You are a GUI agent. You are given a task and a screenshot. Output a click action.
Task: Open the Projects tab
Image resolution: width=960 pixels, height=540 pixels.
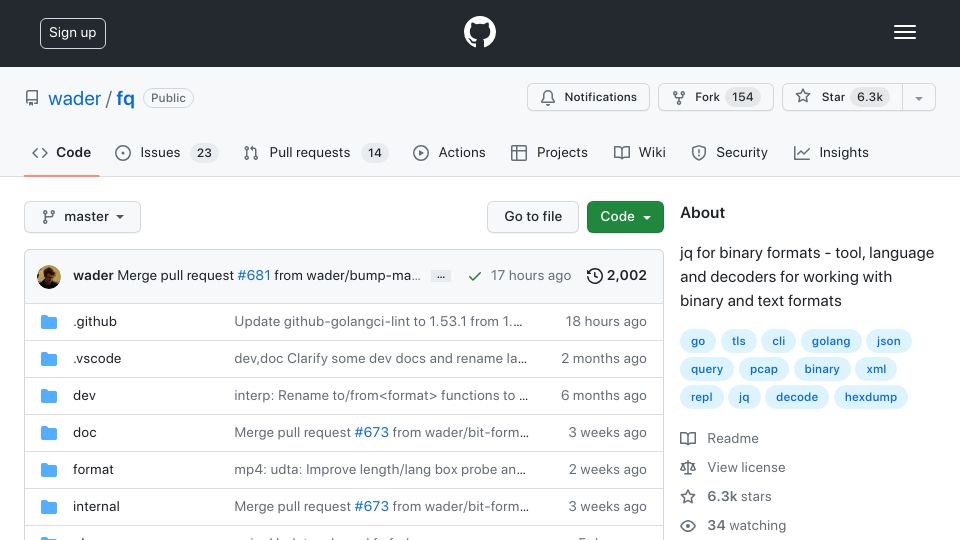click(x=549, y=152)
